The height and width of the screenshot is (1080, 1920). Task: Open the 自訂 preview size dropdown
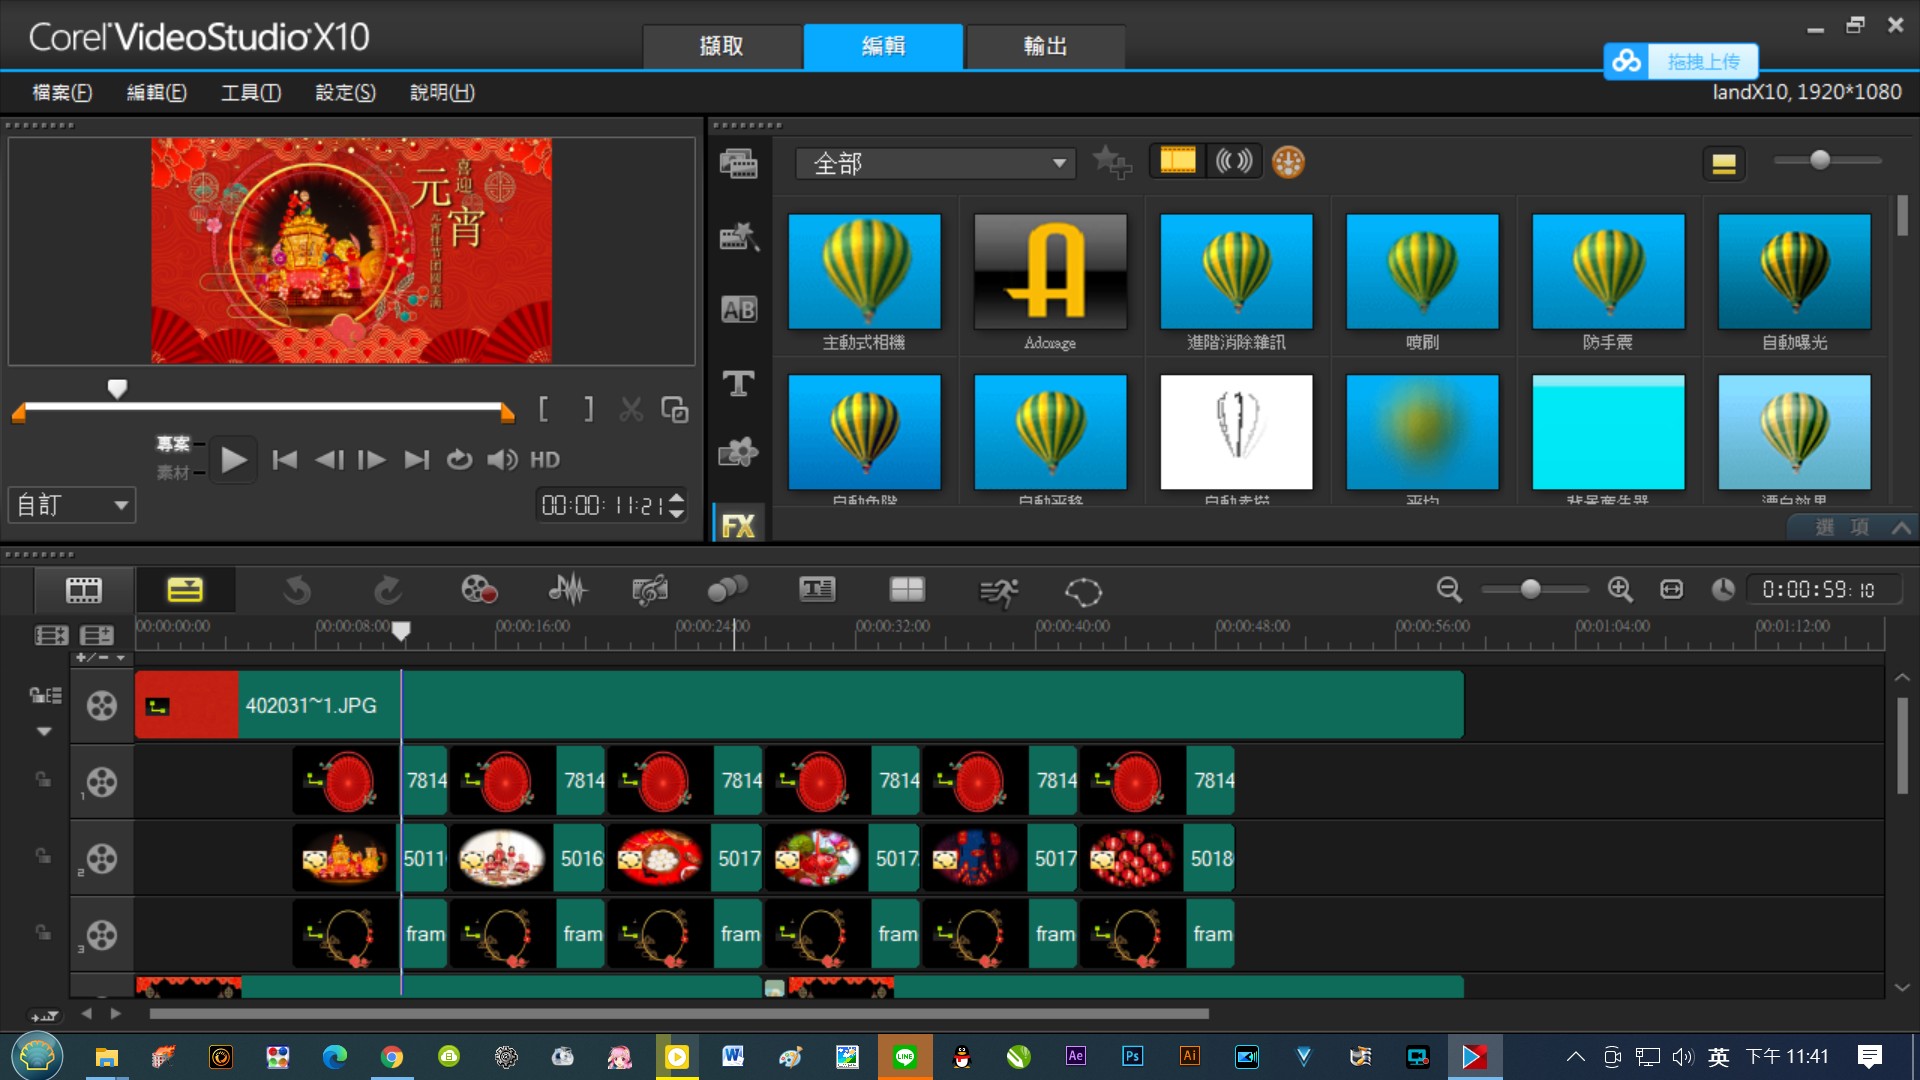point(72,505)
